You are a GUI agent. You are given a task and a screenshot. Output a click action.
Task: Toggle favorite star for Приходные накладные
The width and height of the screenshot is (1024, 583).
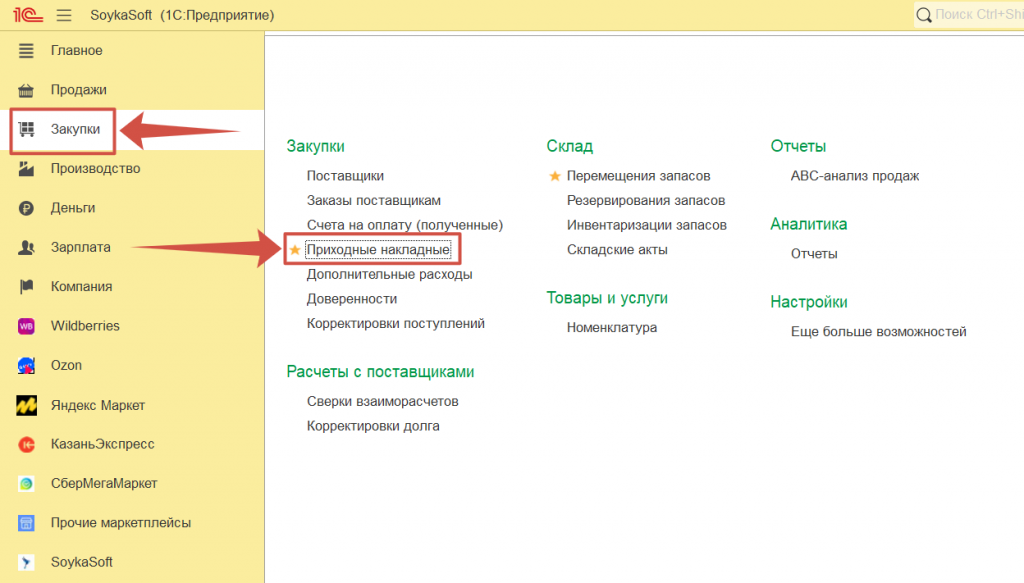(295, 249)
